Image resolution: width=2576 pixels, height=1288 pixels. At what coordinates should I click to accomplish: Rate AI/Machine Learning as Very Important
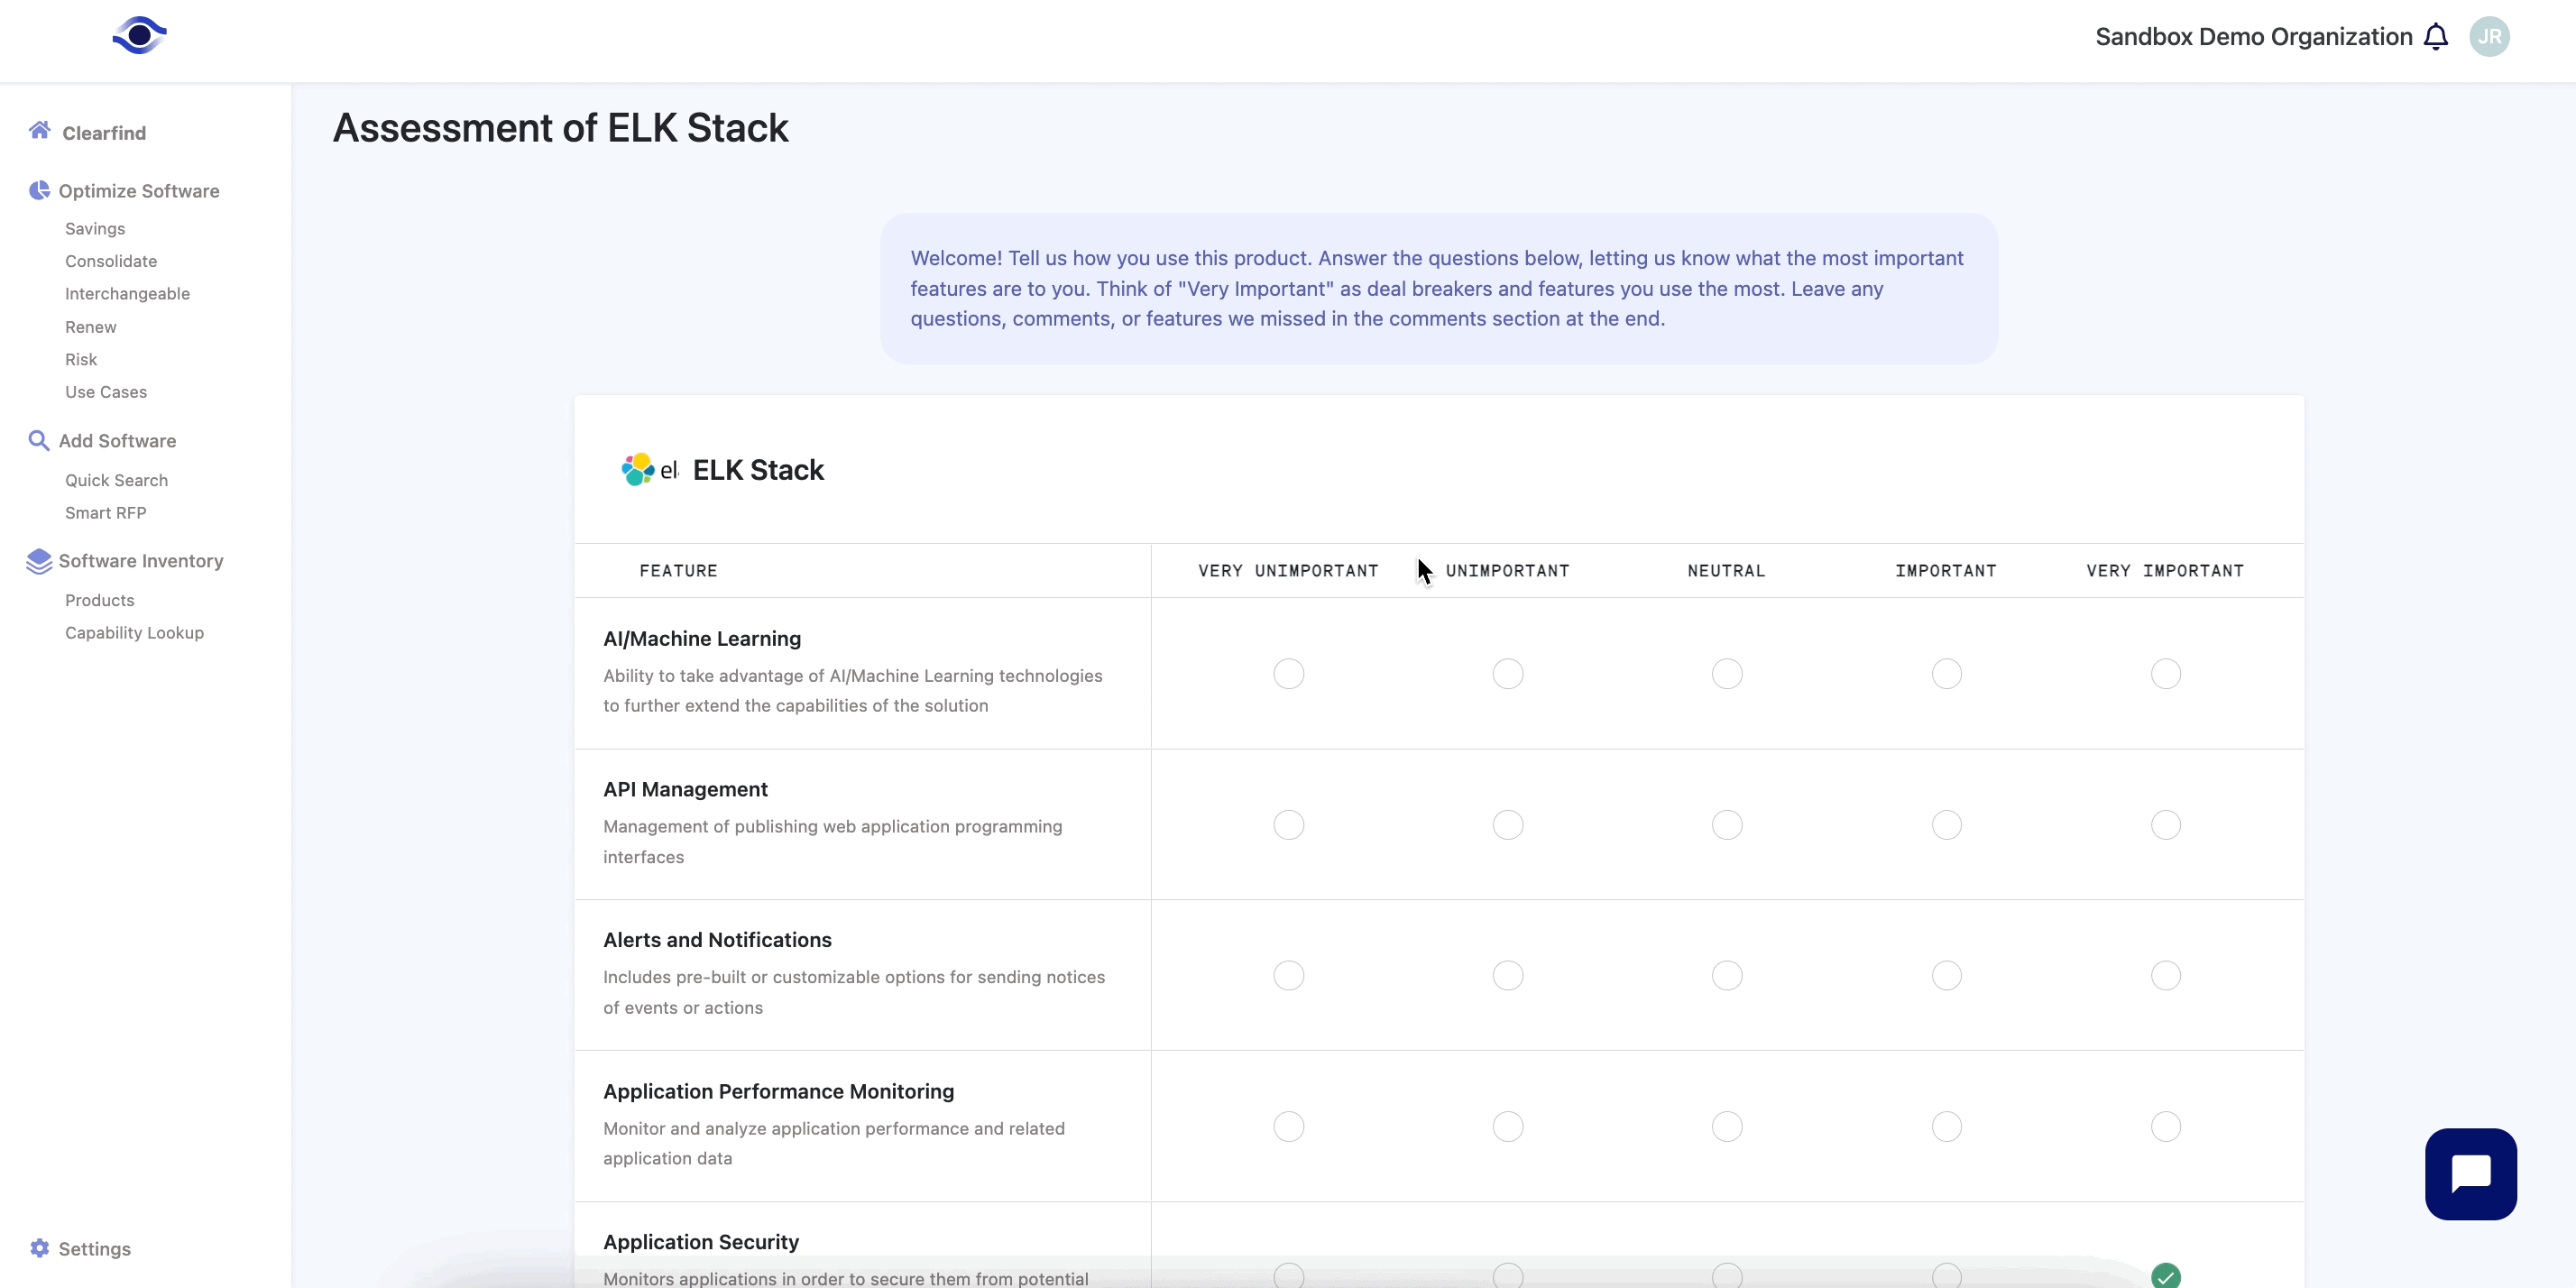2165,674
